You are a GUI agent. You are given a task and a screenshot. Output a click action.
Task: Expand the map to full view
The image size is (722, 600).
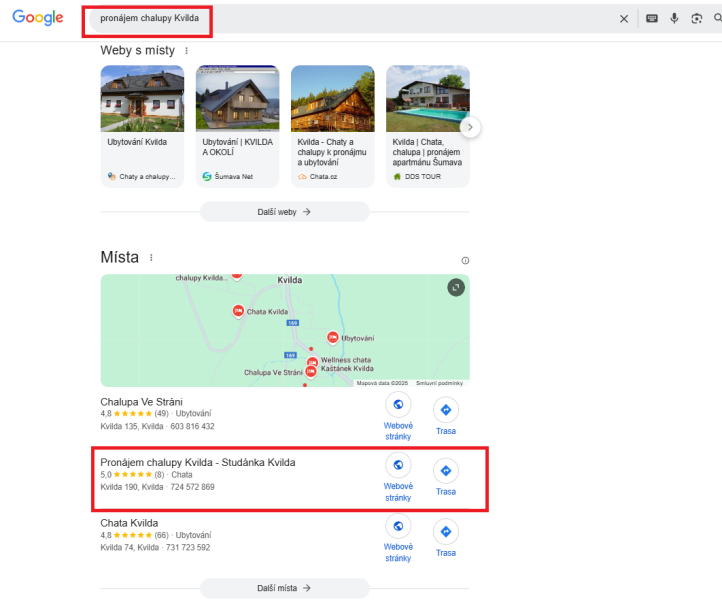456,288
